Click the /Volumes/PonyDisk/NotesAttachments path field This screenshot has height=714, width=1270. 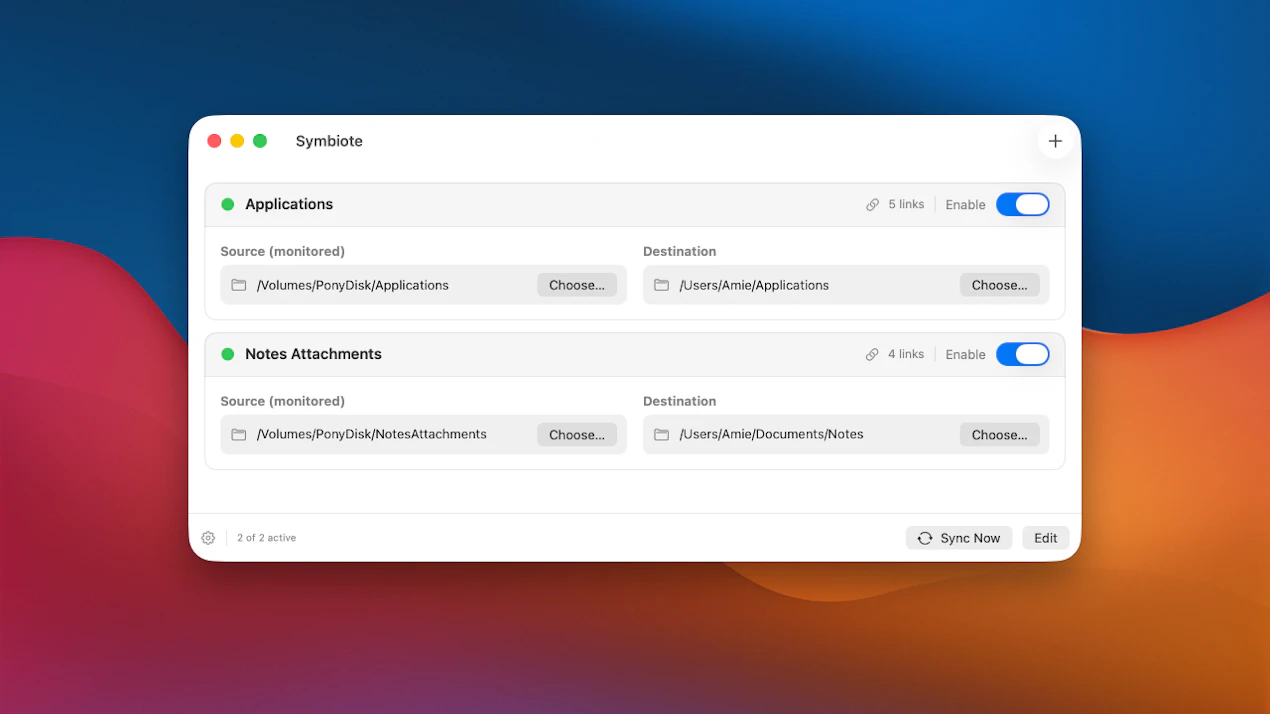click(424, 435)
